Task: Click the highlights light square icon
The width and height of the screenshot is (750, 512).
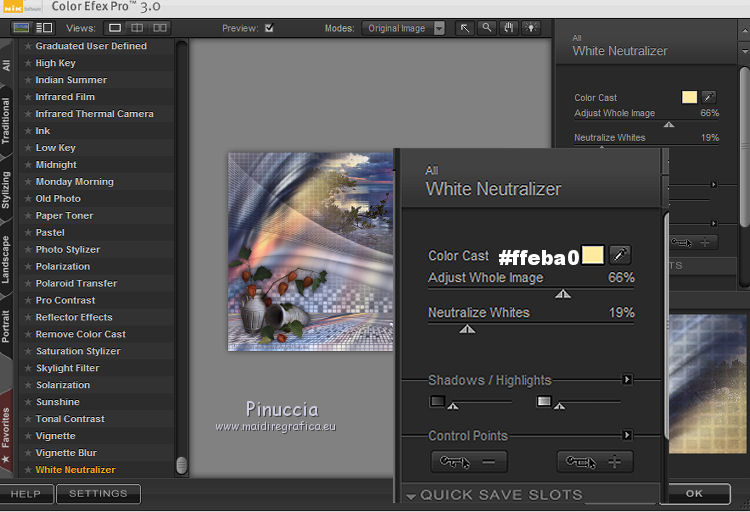Action: (544, 401)
